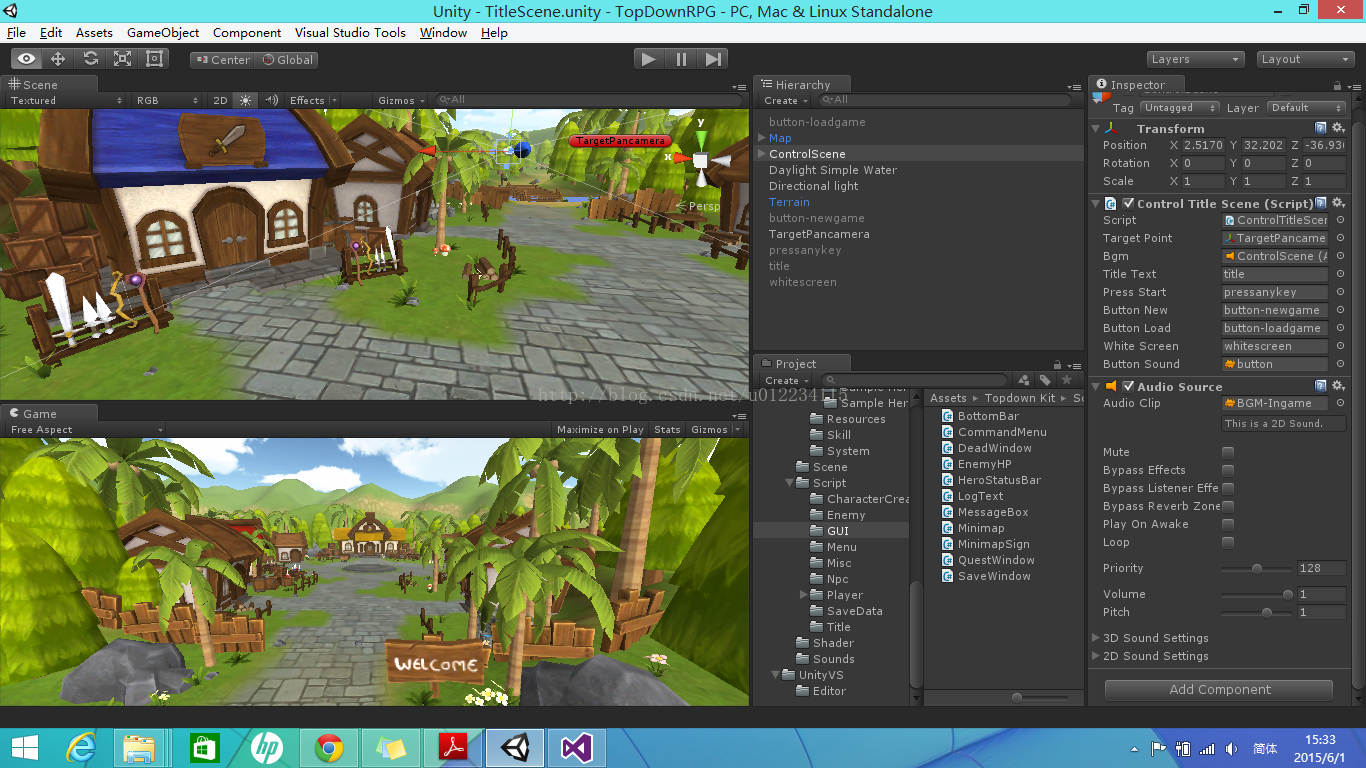Open the Textured shading mode dropdown
This screenshot has width=1366, height=768.
click(x=66, y=100)
